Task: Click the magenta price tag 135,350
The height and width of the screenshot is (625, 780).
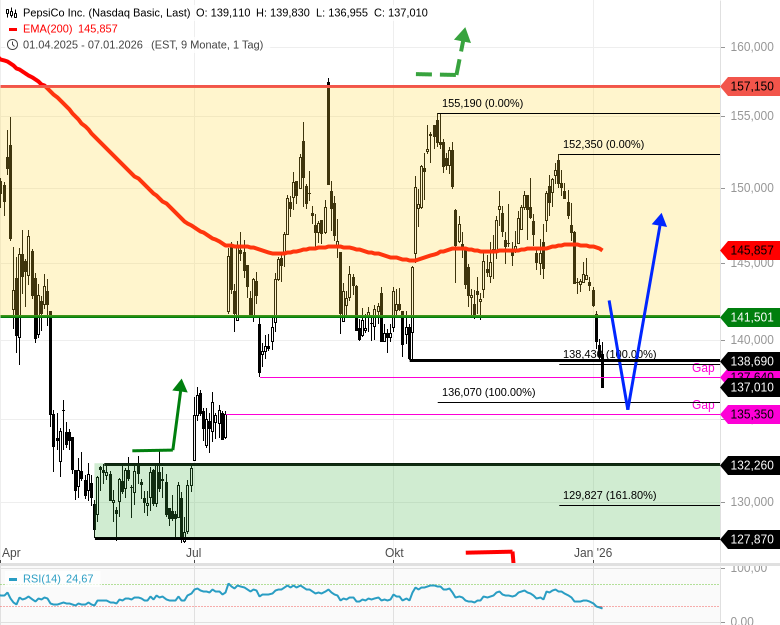Action: (x=751, y=414)
